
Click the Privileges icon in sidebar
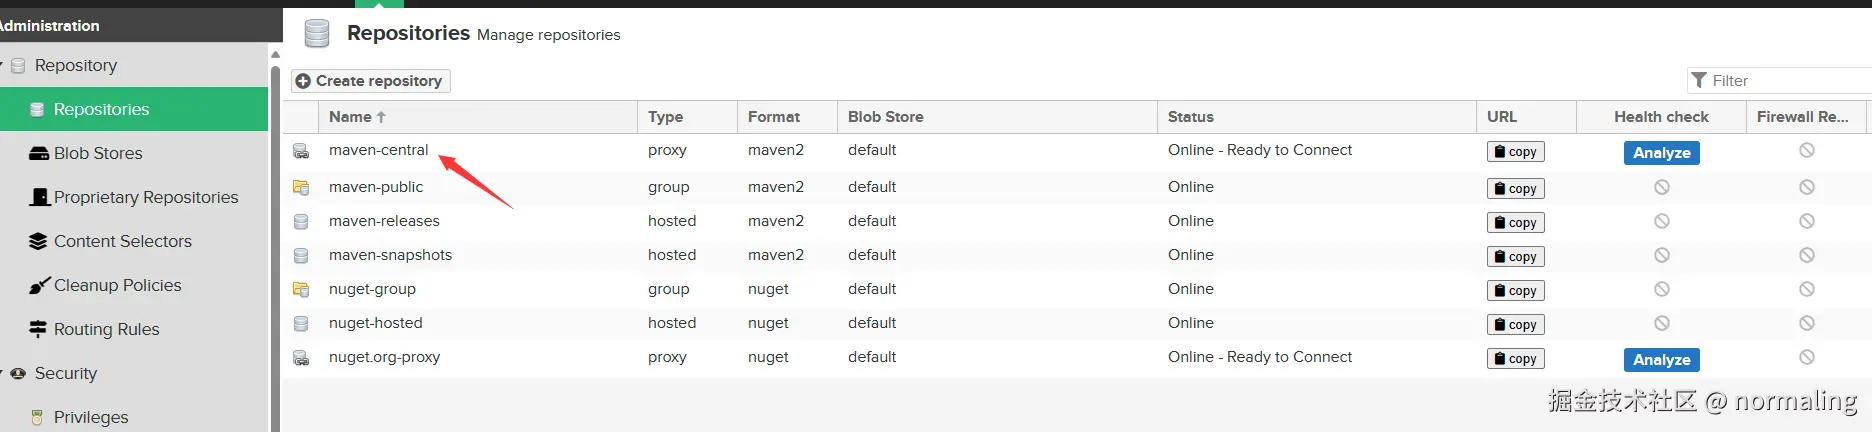pyautogui.click(x=37, y=417)
